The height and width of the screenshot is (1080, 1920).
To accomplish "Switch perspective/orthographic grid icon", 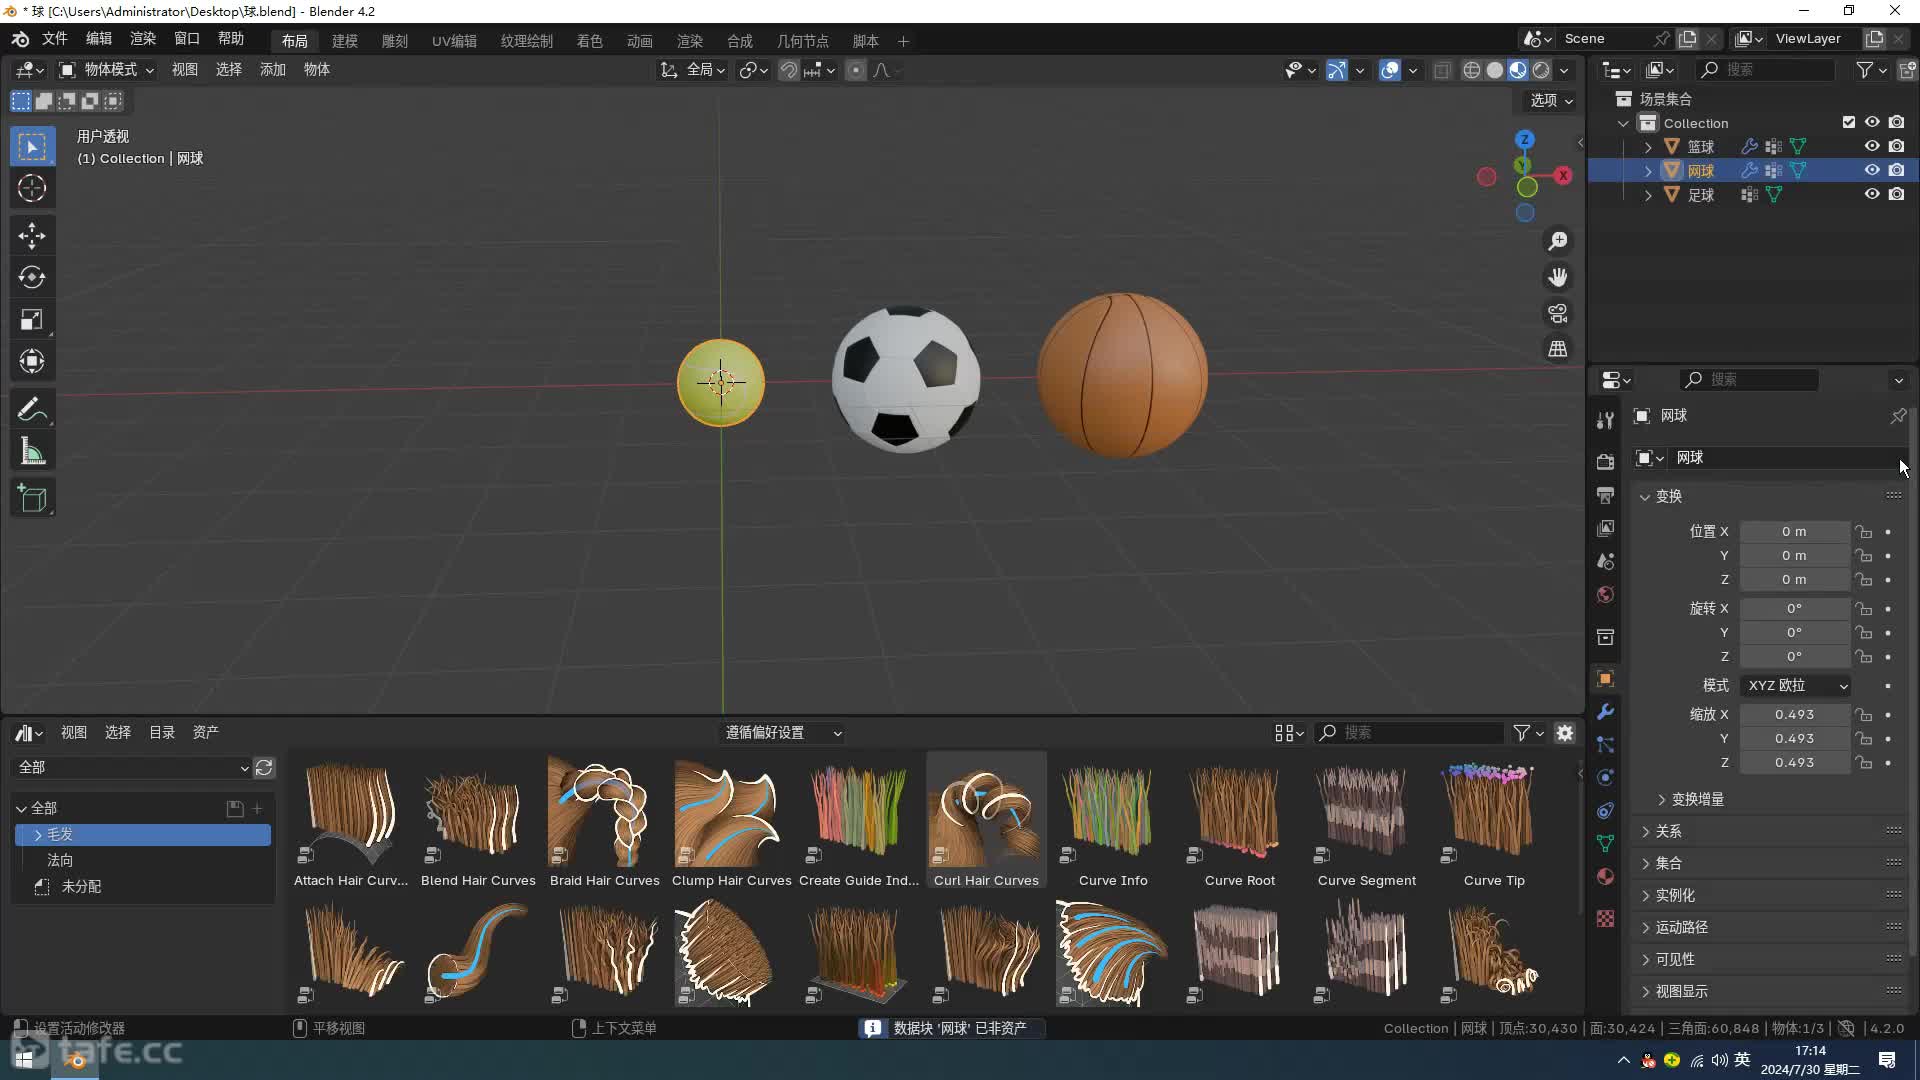I will click(x=1558, y=349).
